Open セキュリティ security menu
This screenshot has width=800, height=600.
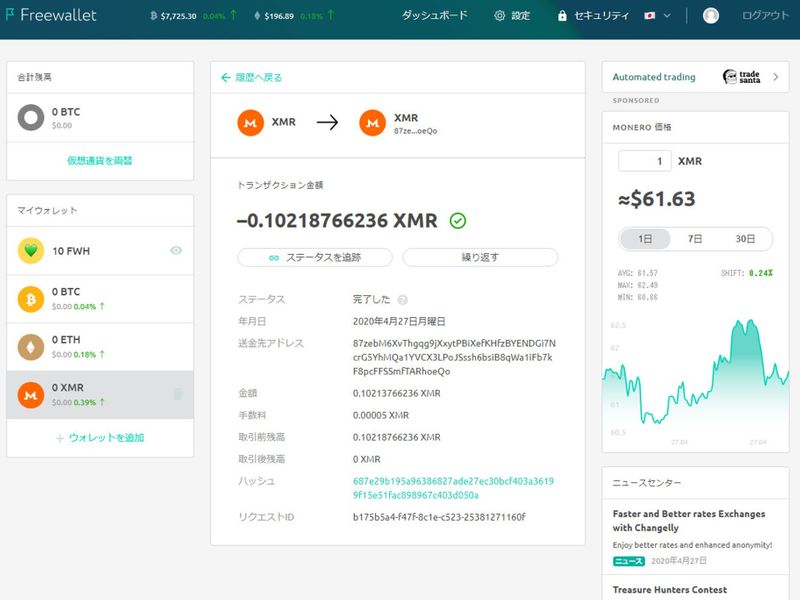point(594,16)
